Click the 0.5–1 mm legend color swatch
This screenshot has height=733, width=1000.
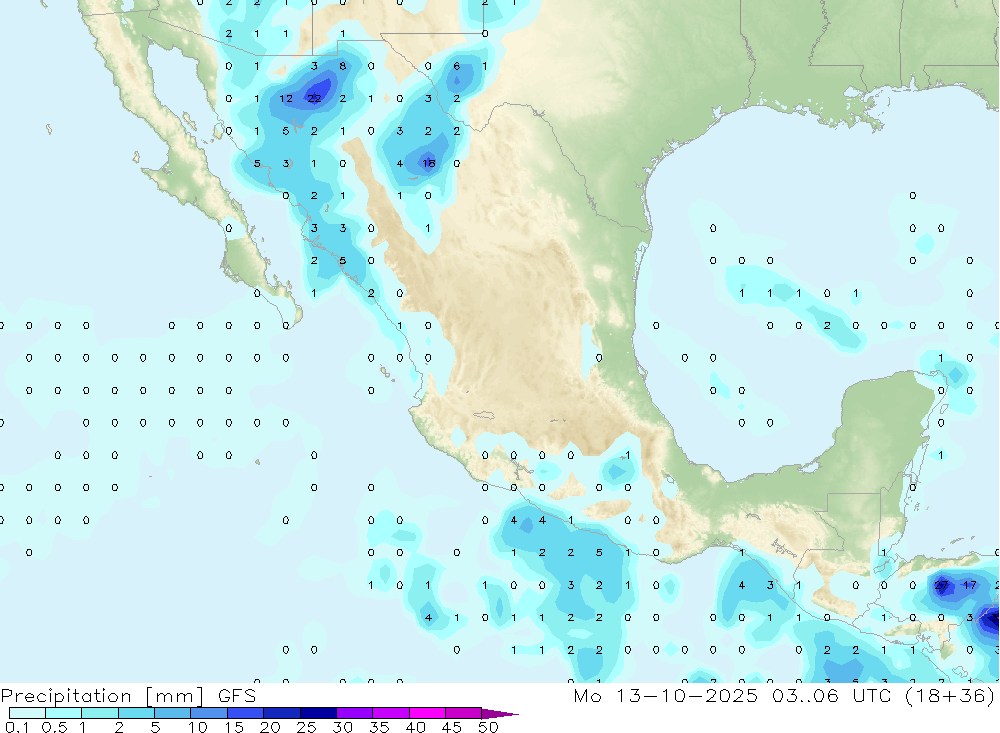point(64,713)
